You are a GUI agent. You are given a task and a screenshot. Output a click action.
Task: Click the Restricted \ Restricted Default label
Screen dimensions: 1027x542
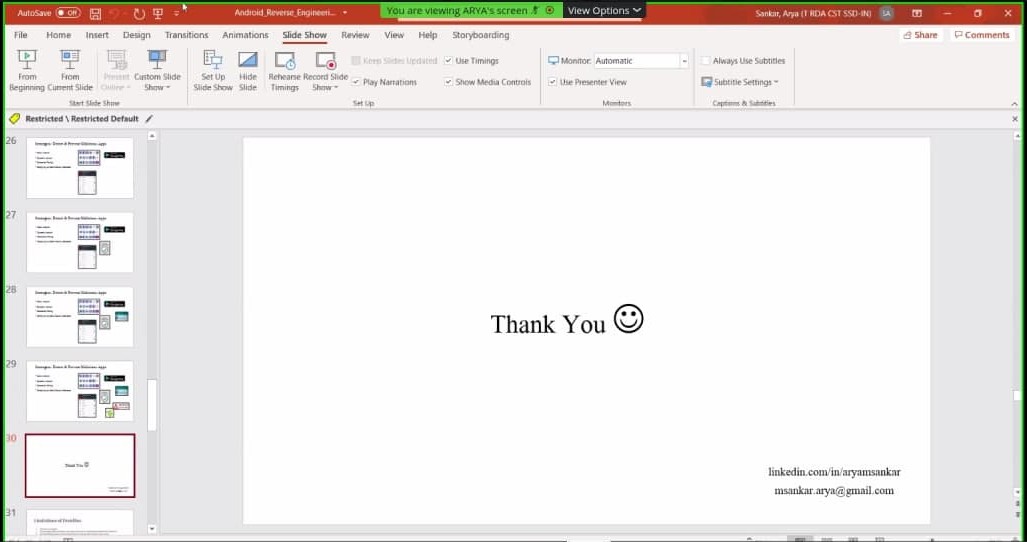point(82,118)
